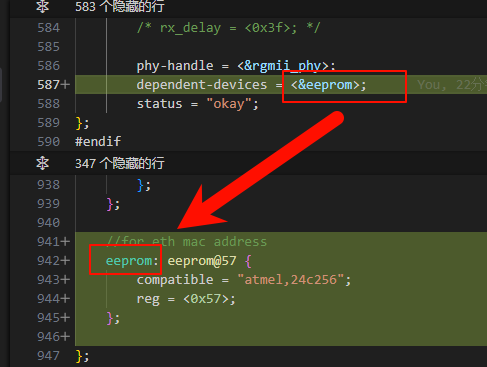Select line number 590
This screenshot has width=487, height=367.
(49, 142)
